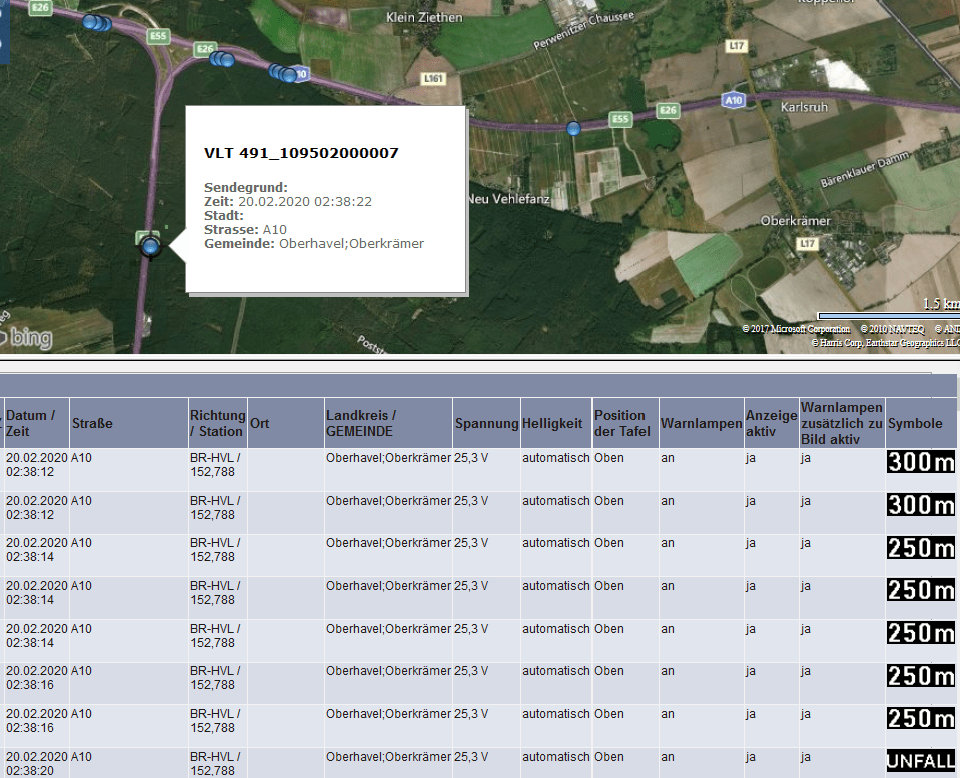Click the 300m symbol in the first table row
The width and height of the screenshot is (960, 778).
[x=920, y=462]
